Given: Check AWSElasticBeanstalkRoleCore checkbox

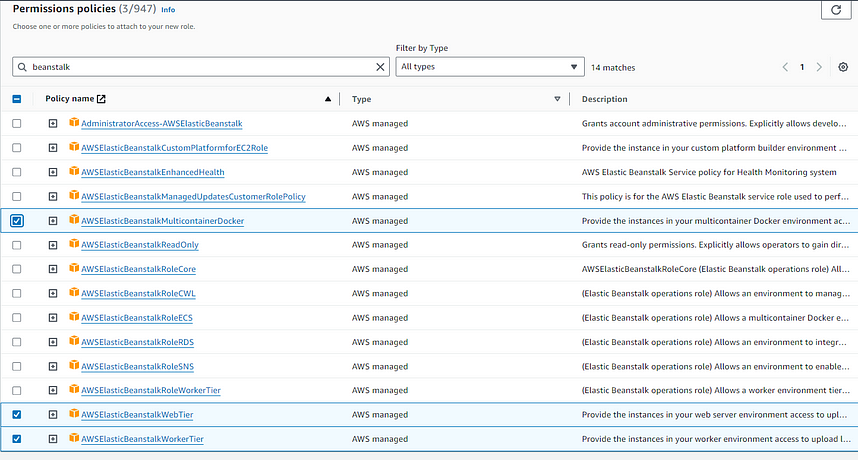Looking at the screenshot, I should point(16,269).
